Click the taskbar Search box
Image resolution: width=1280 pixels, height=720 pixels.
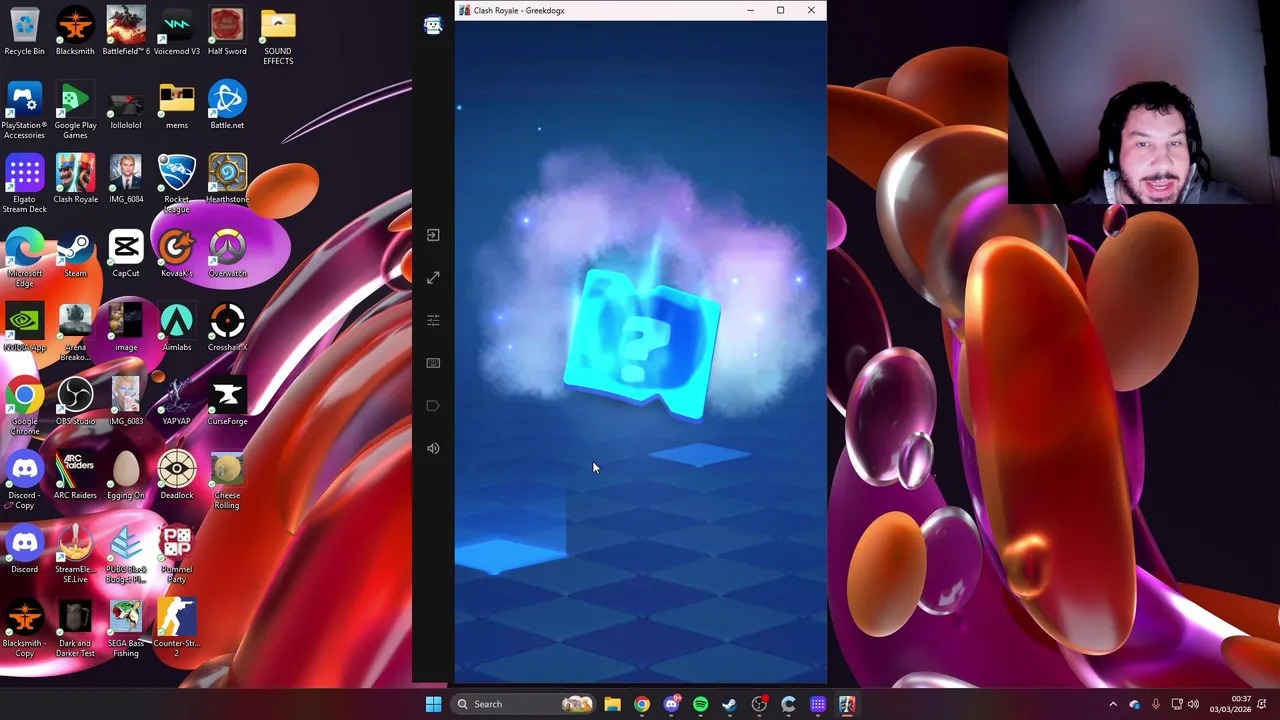pyautogui.click(x=523, y=704)
